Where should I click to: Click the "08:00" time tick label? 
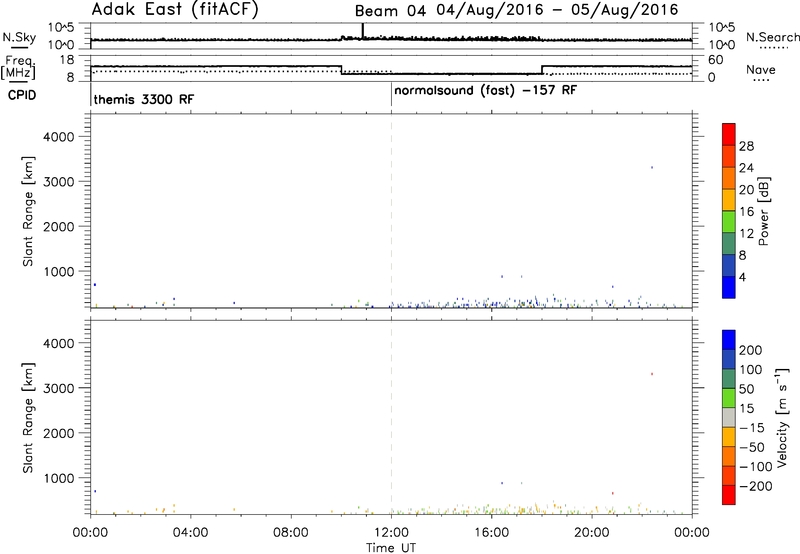290,533
